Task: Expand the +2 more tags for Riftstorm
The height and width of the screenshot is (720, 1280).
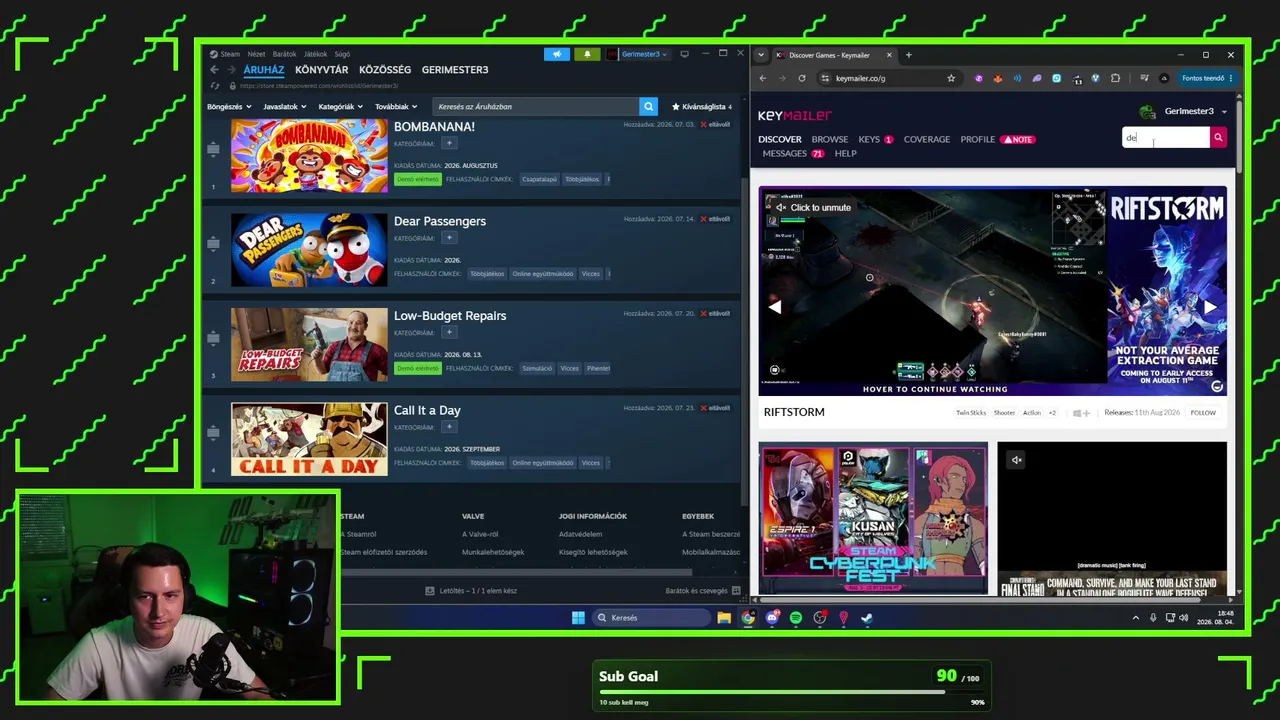Action: (x=1052, y=413)
